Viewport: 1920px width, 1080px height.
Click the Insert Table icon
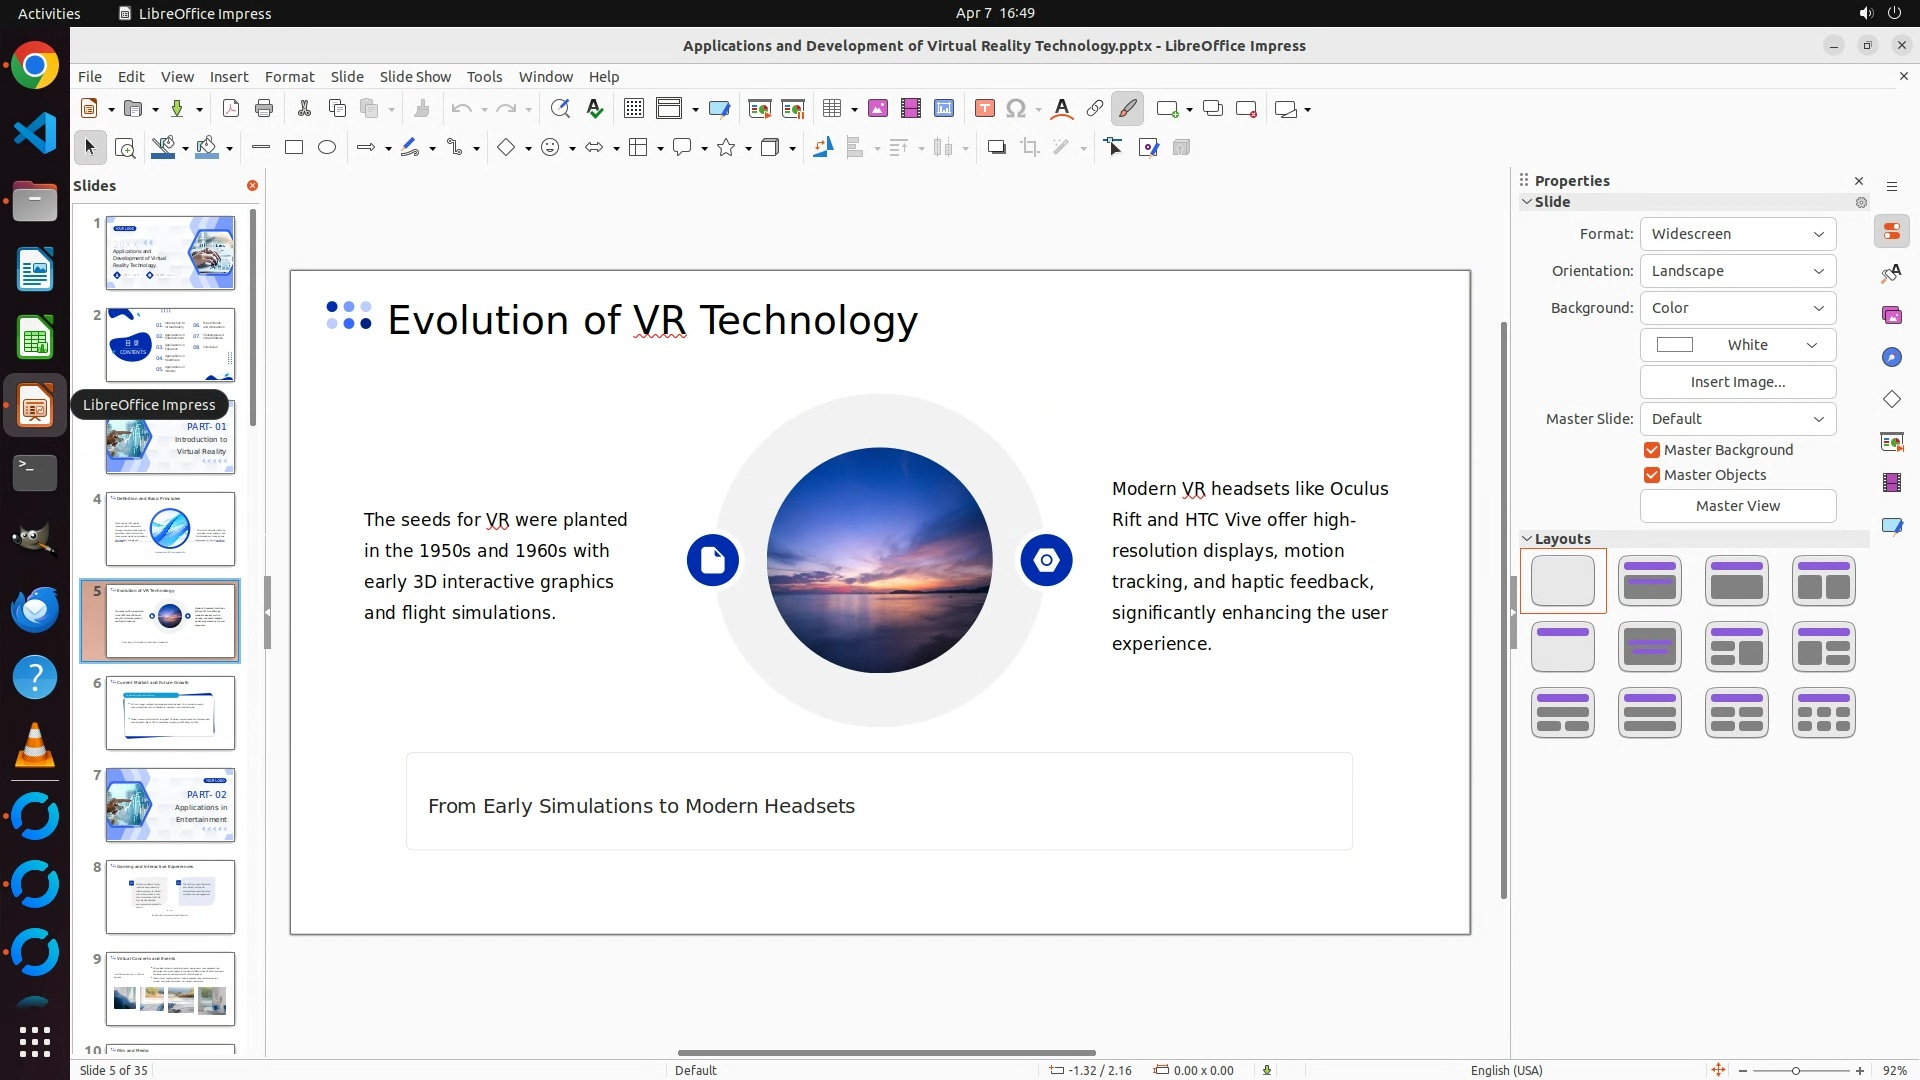pos(831,109)
